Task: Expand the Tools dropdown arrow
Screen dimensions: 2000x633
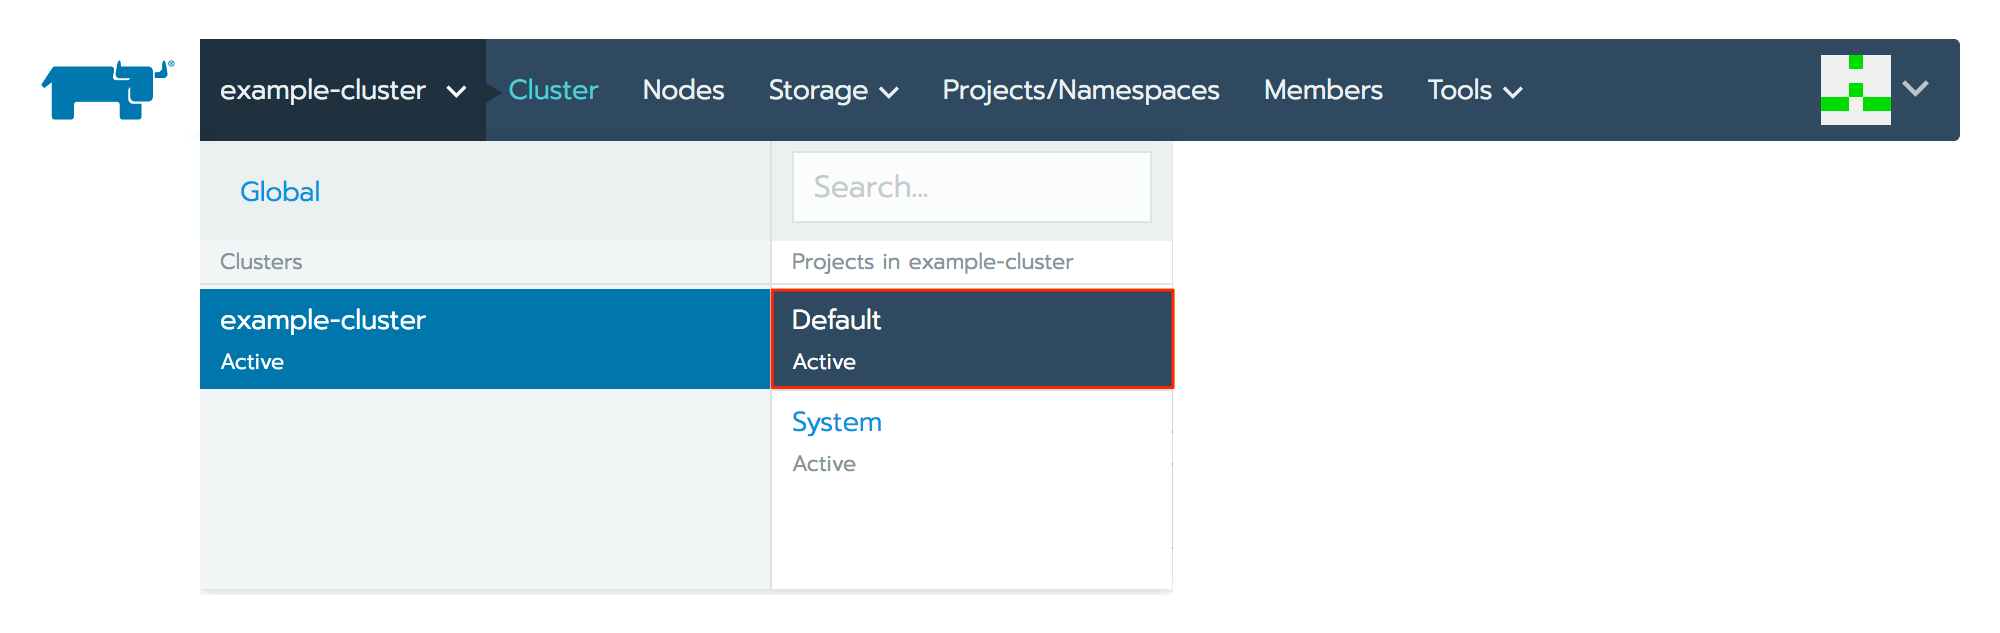Action: pos(1513,93)
